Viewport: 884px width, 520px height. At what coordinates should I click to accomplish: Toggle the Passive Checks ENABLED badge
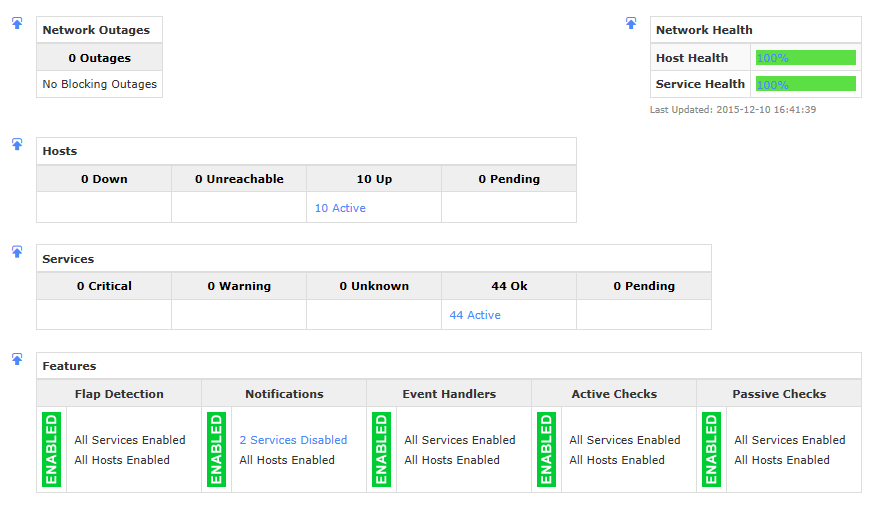click(x=712, y=449)
